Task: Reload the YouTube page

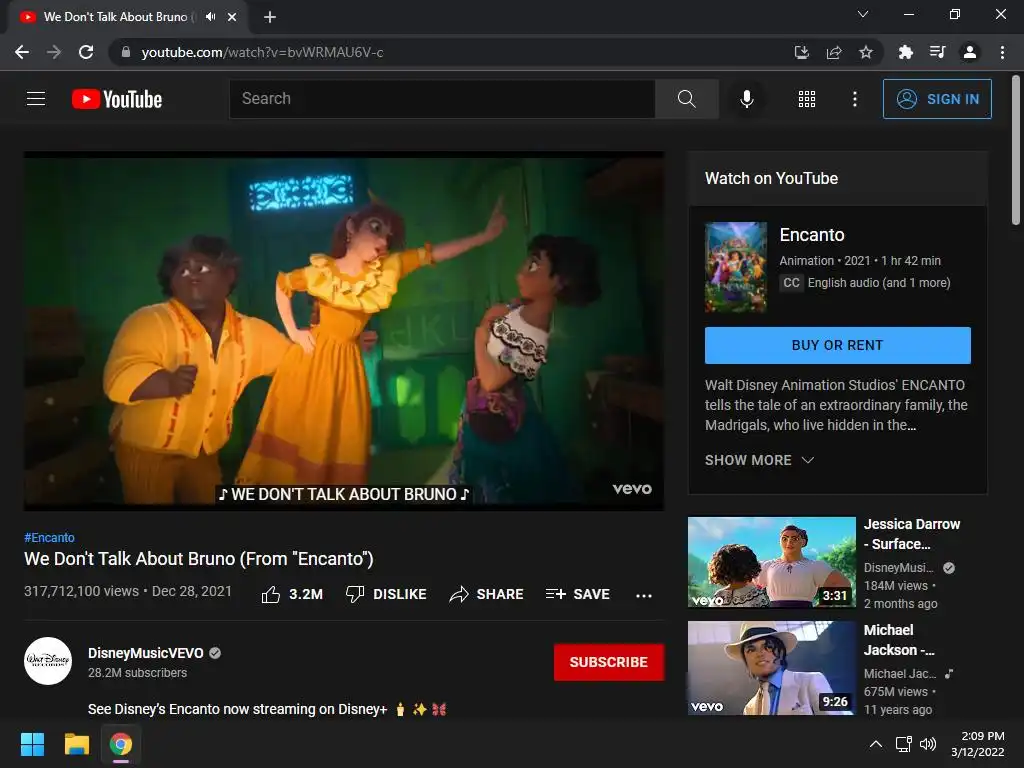Action: pos(86,52)
